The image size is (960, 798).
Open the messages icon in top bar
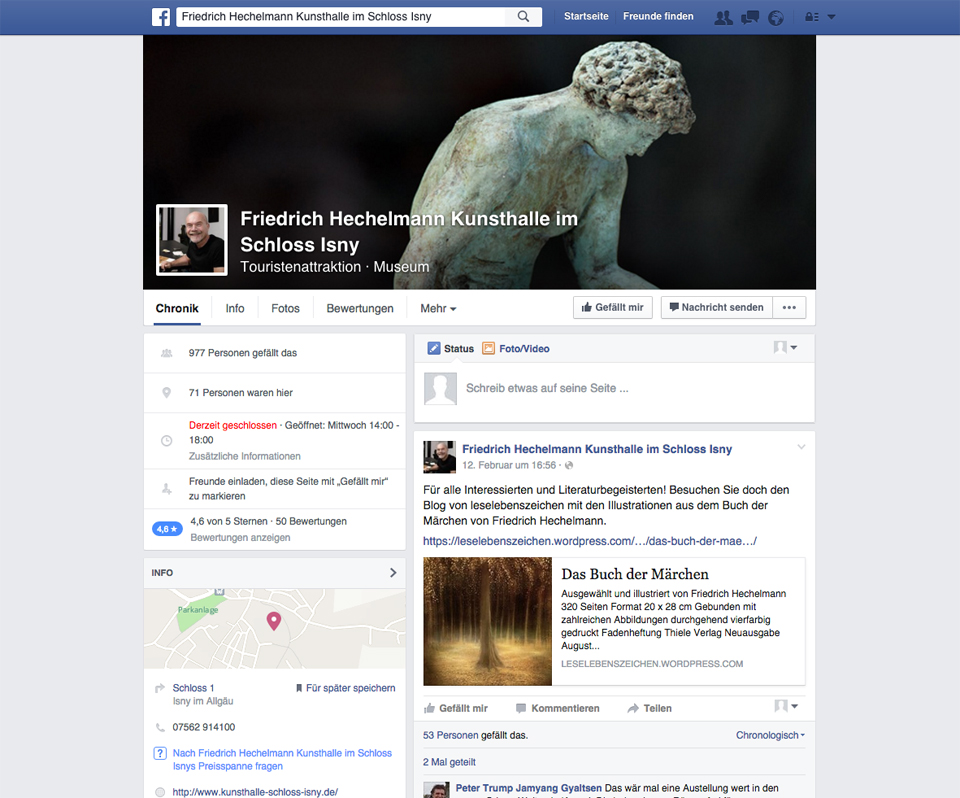[x=750, y=17]
